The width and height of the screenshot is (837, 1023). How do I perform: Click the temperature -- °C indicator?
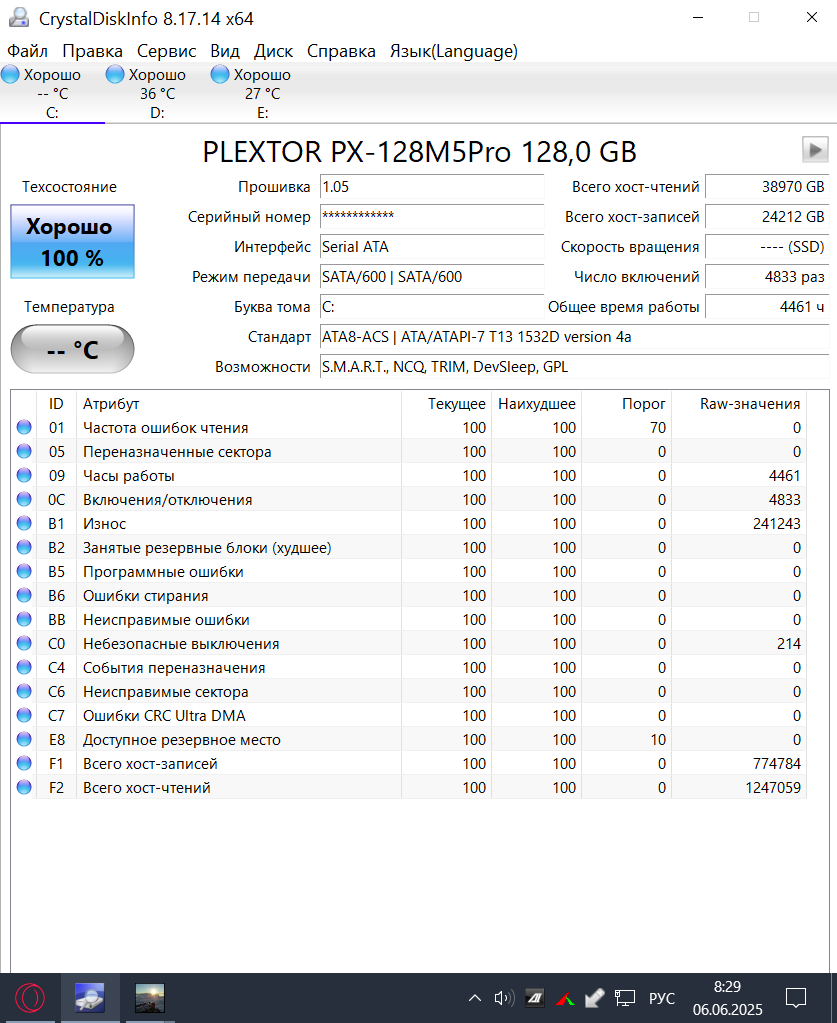pyautogui.click(x=72, y=349)
